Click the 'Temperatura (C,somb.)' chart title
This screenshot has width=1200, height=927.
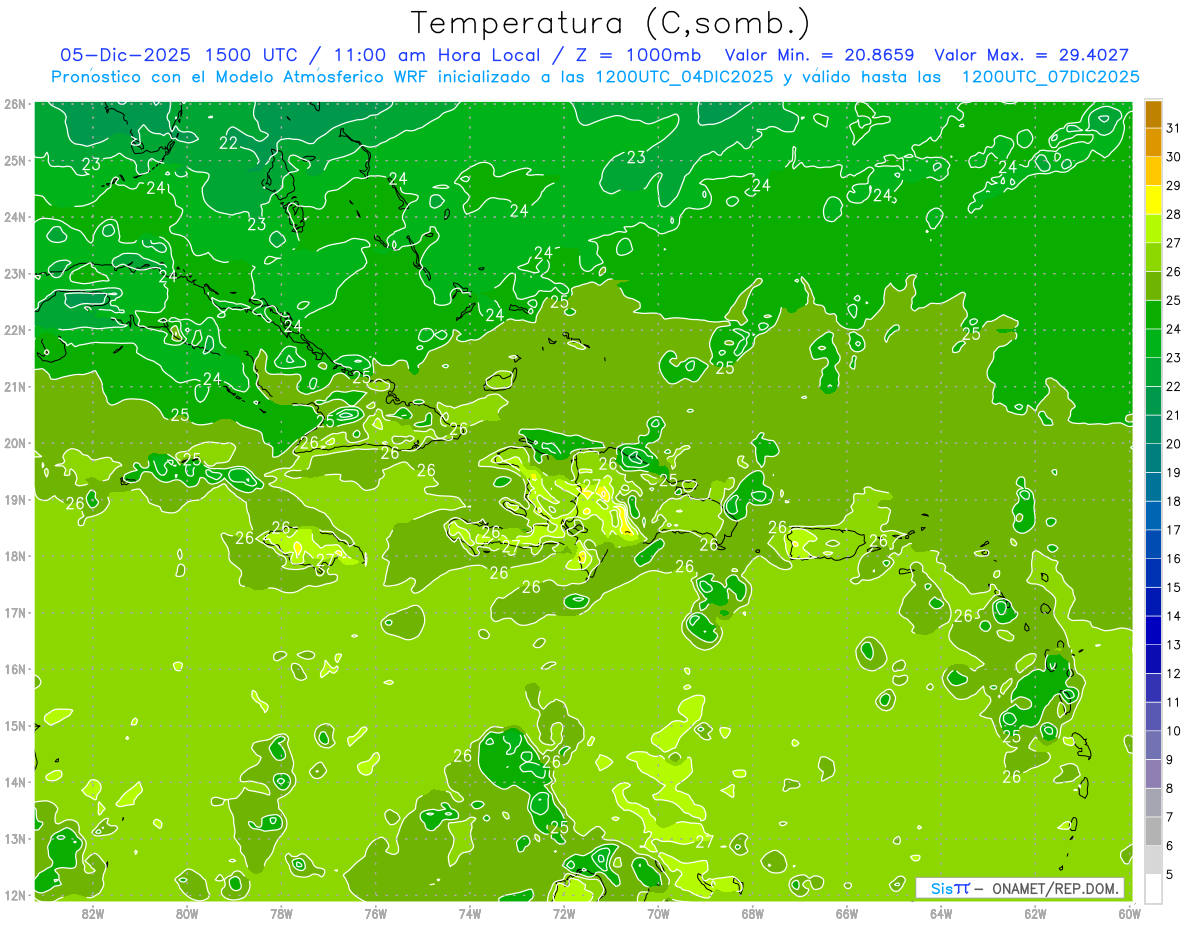click(x=611, y=23)
